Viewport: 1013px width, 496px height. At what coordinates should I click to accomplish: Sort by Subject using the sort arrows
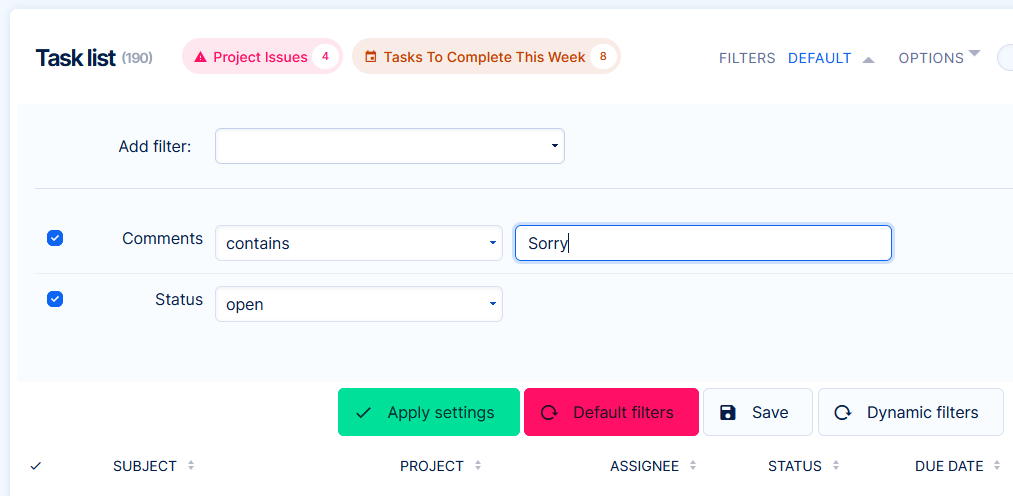click(x=191, y=466)
